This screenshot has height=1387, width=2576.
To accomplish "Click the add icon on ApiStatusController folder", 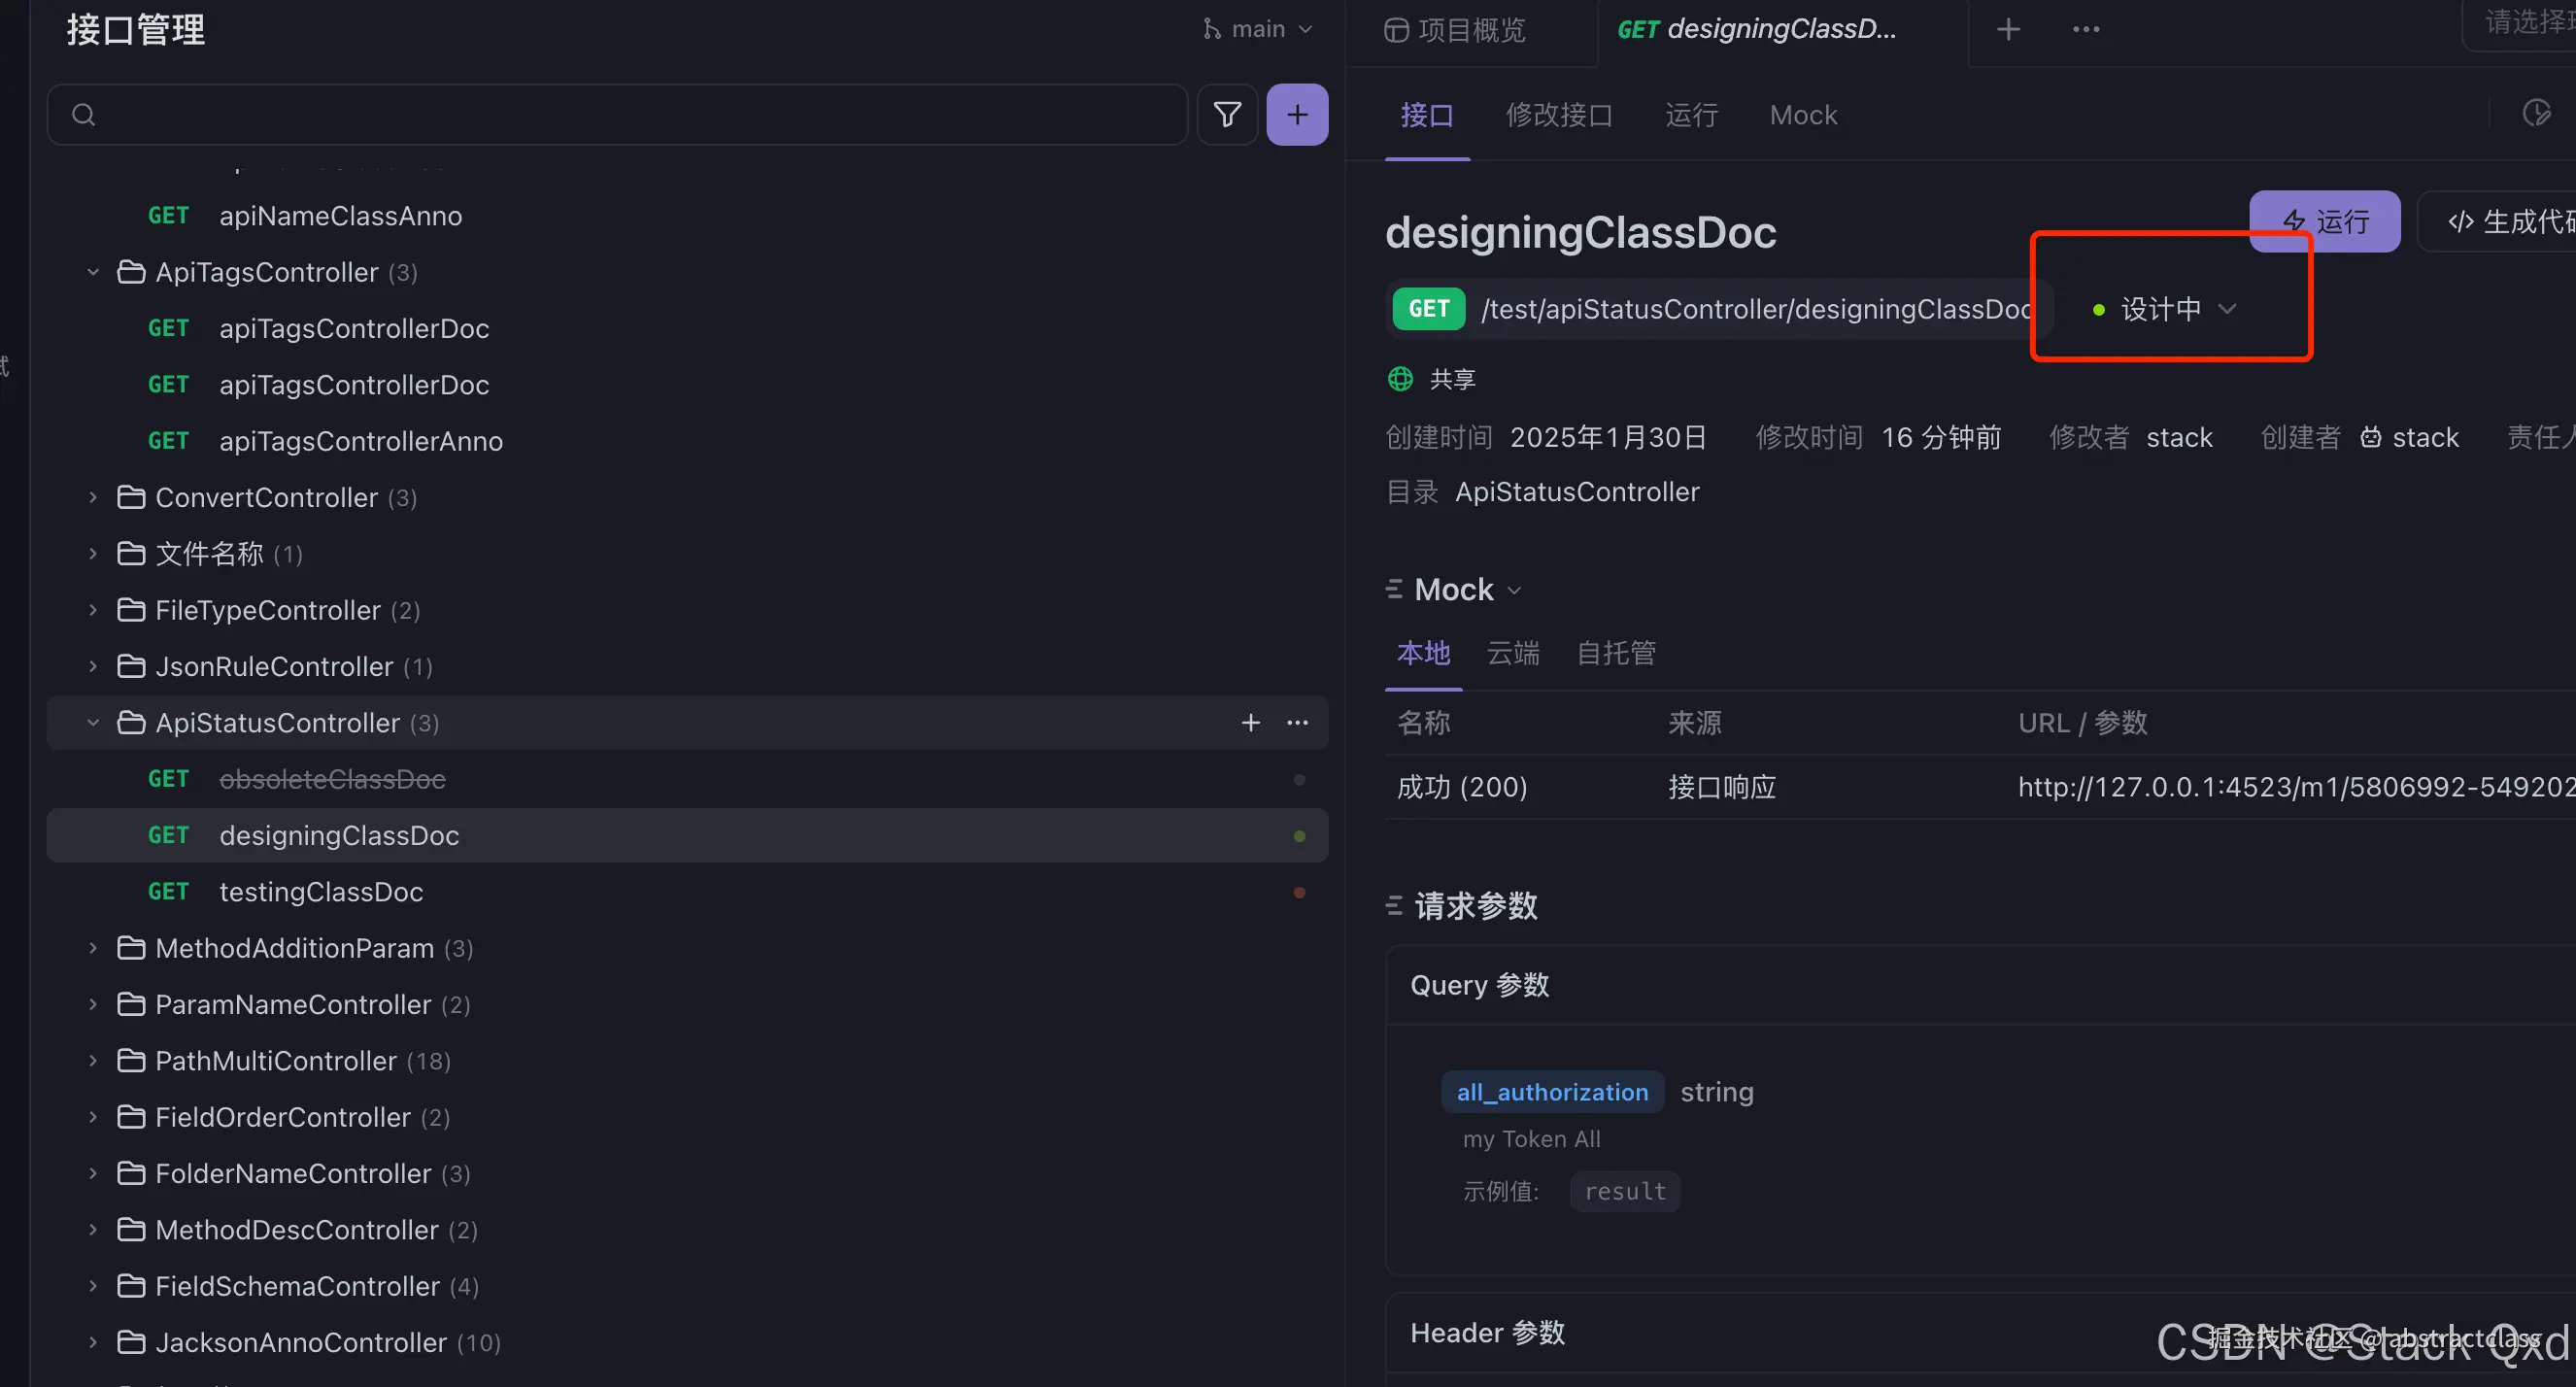I will click(x=1250, y=722).
